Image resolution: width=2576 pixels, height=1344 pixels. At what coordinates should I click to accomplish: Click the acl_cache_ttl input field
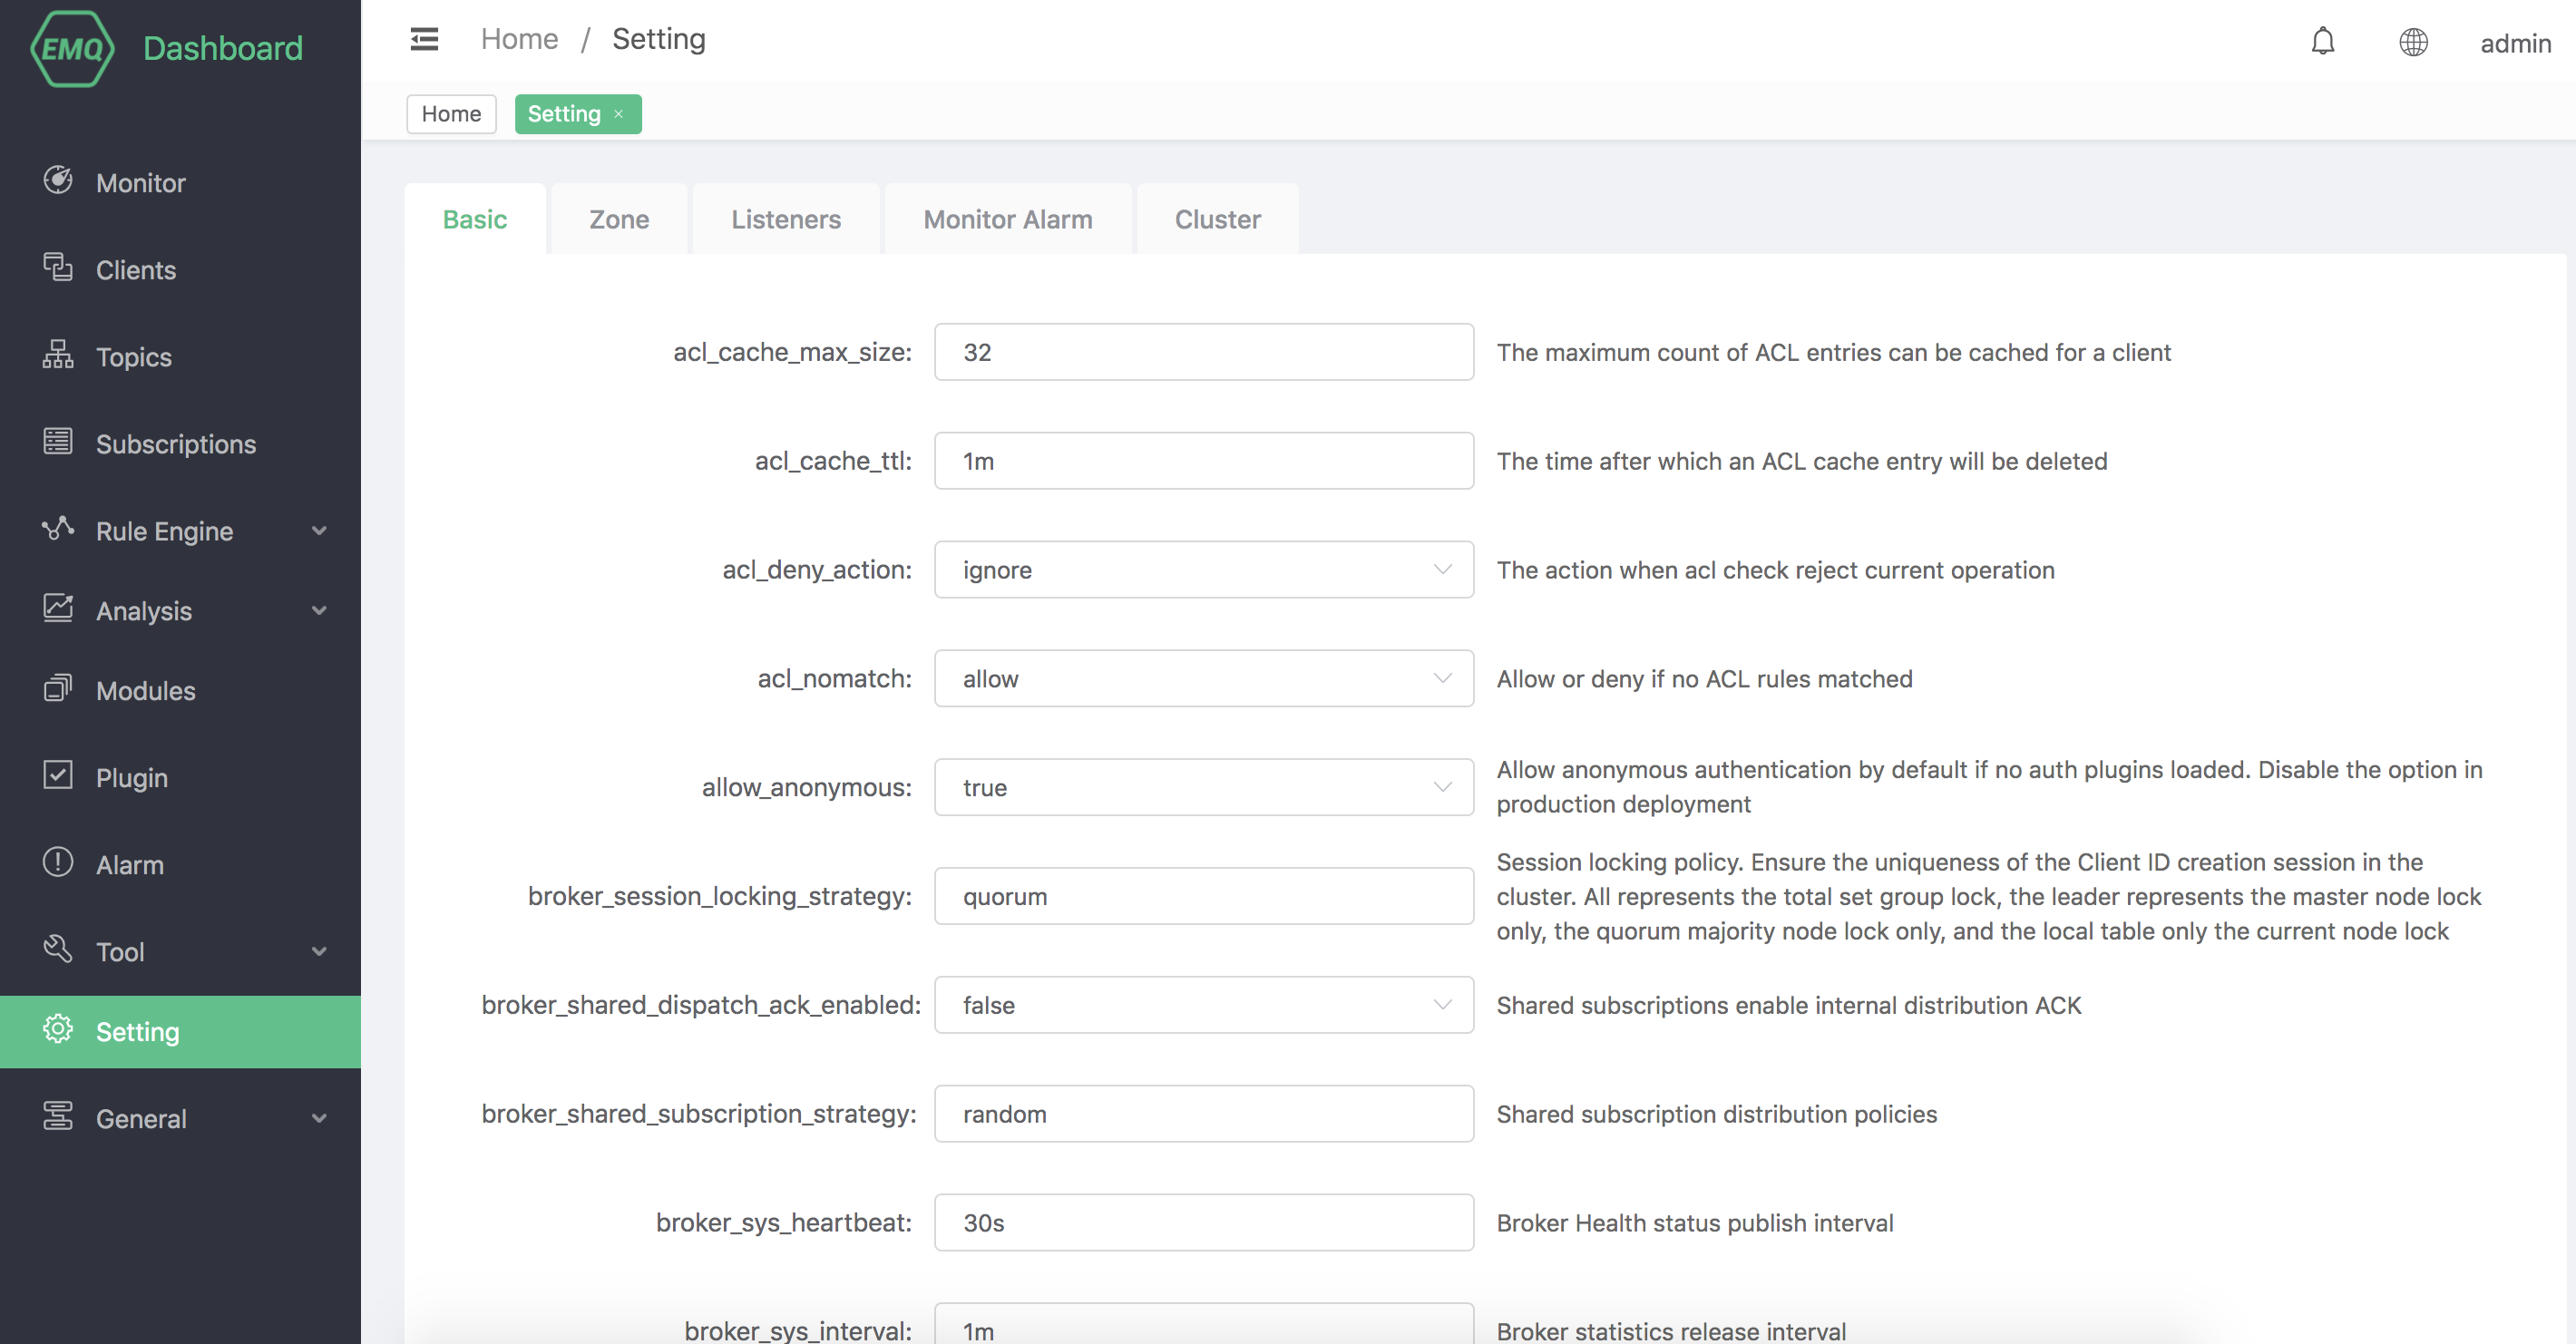[x=1204, y=461]
